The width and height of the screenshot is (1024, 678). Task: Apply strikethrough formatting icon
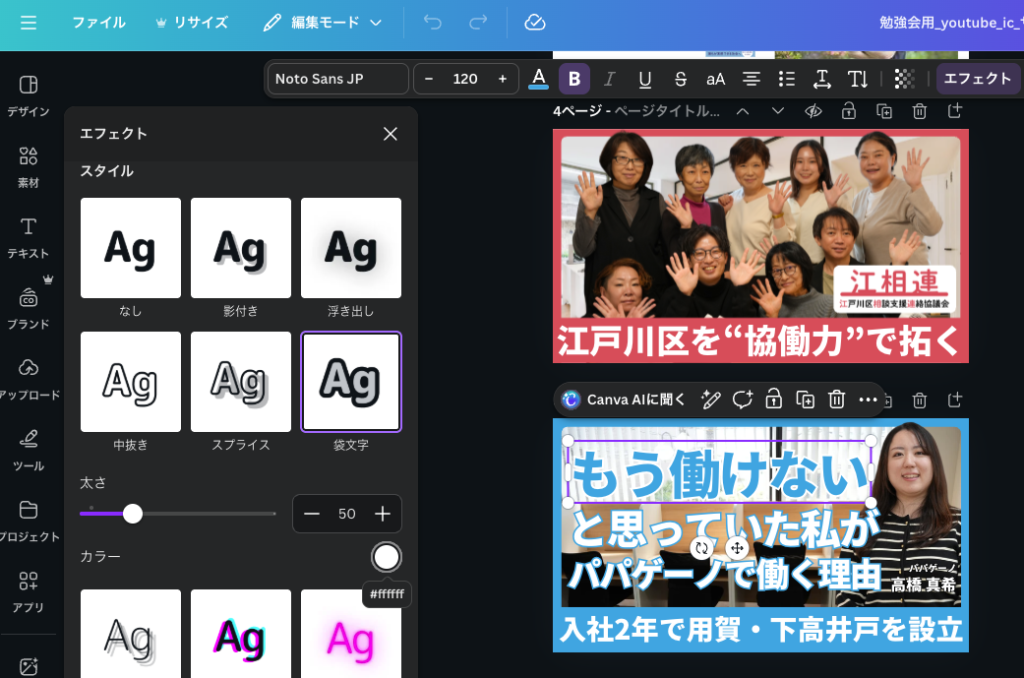click(681, 79)
